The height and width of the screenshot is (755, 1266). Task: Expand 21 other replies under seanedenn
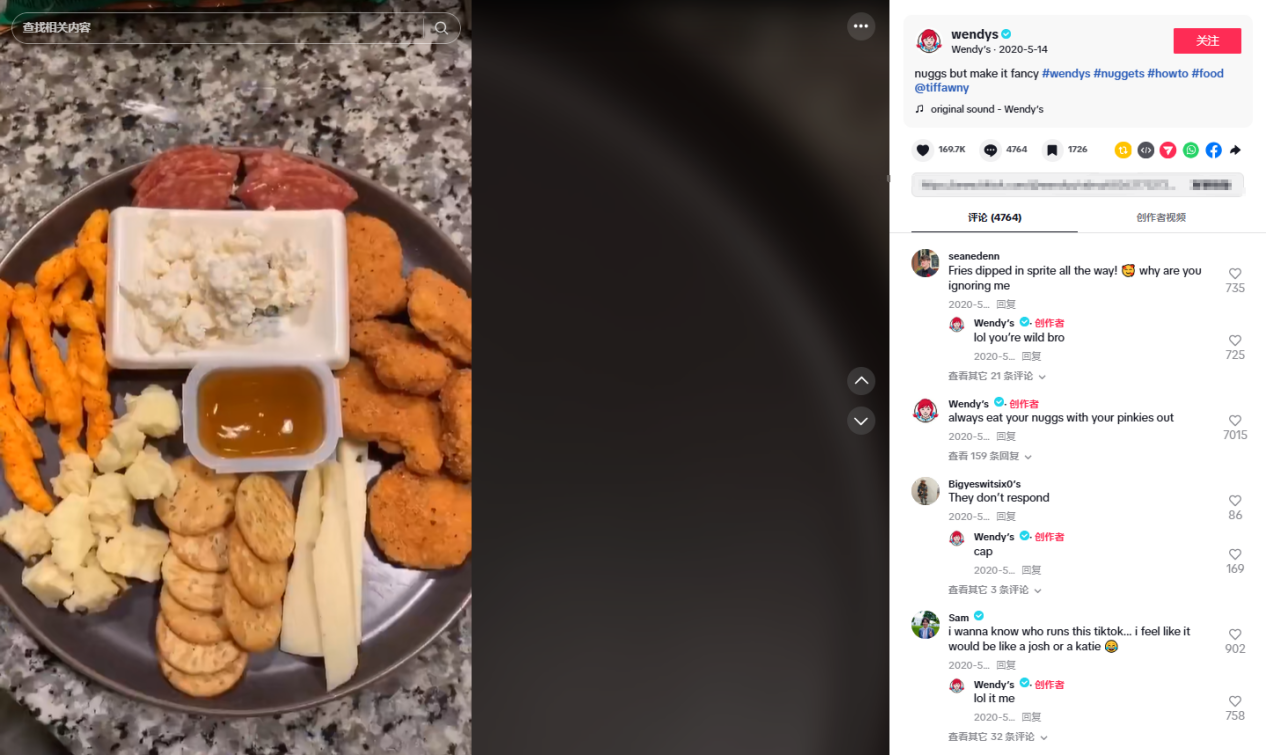click(997, 376)
